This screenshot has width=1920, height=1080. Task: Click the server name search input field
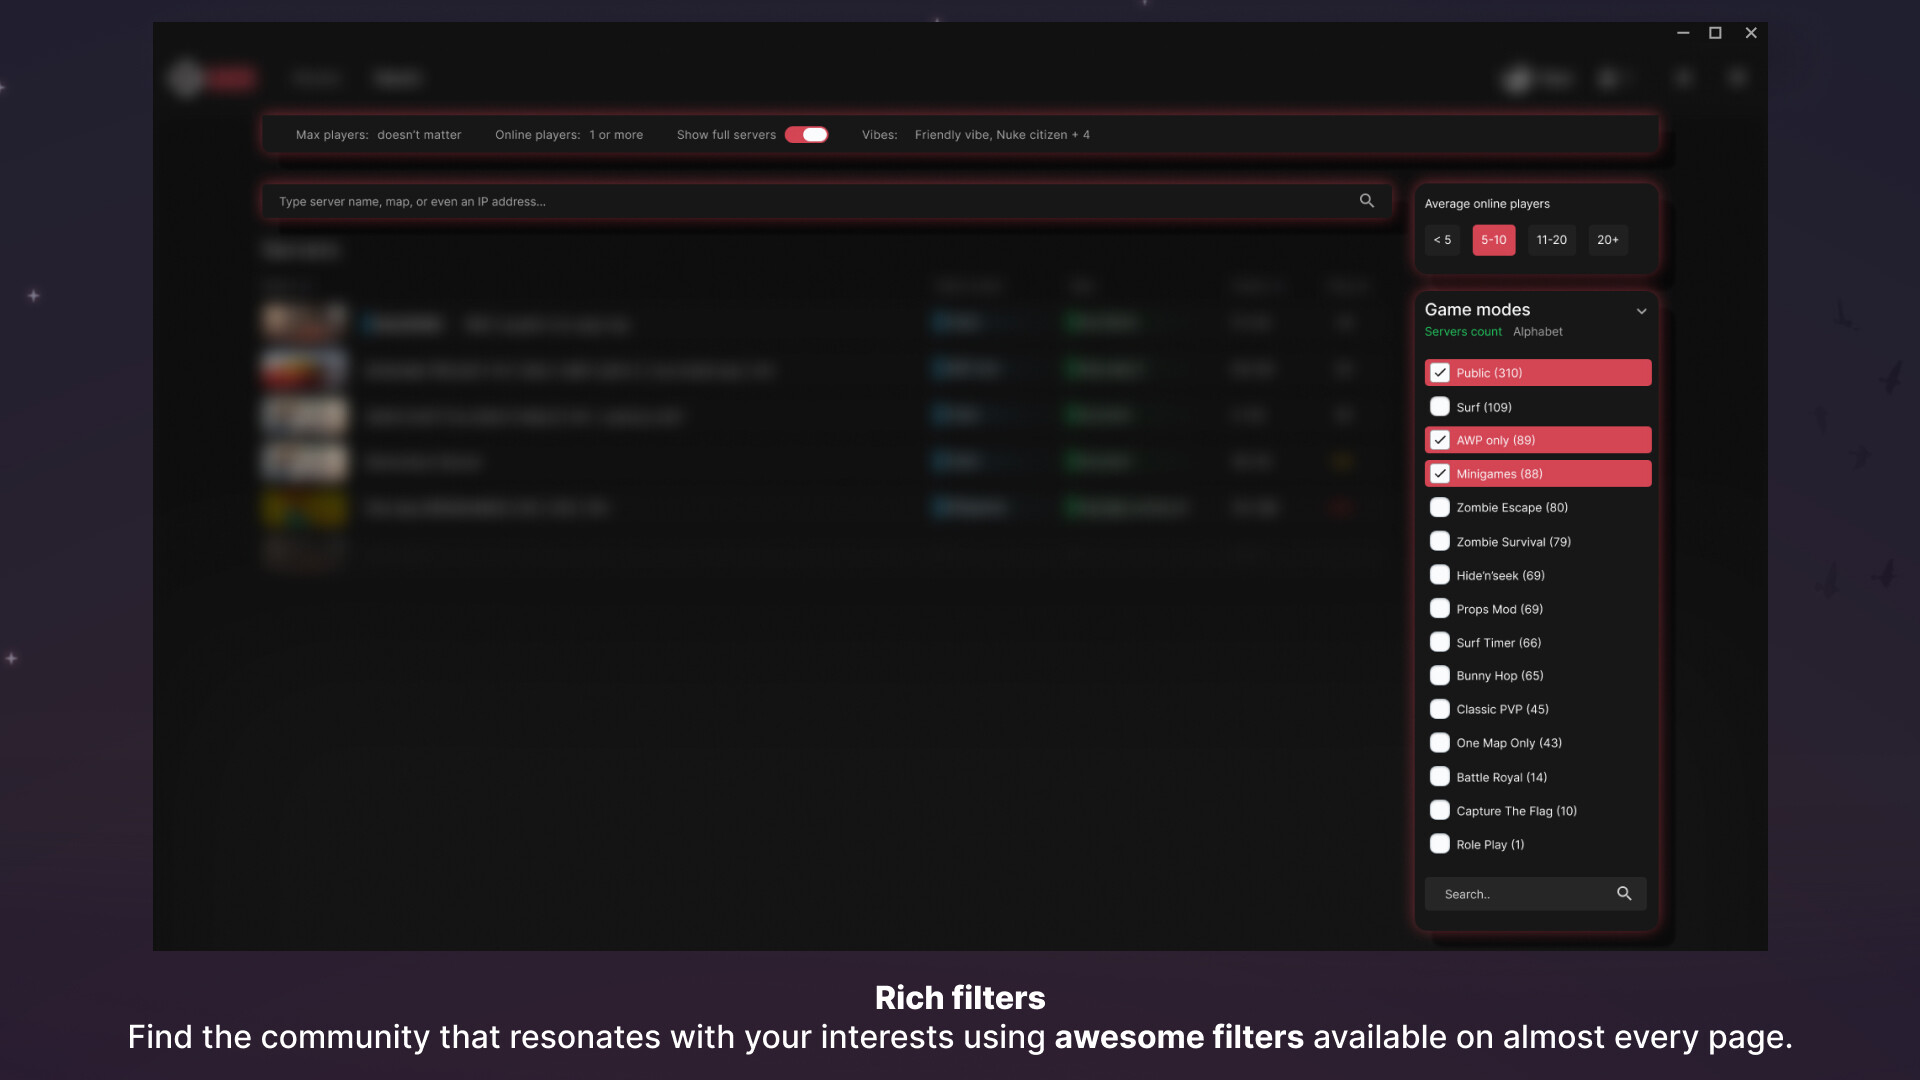(800, 200)
